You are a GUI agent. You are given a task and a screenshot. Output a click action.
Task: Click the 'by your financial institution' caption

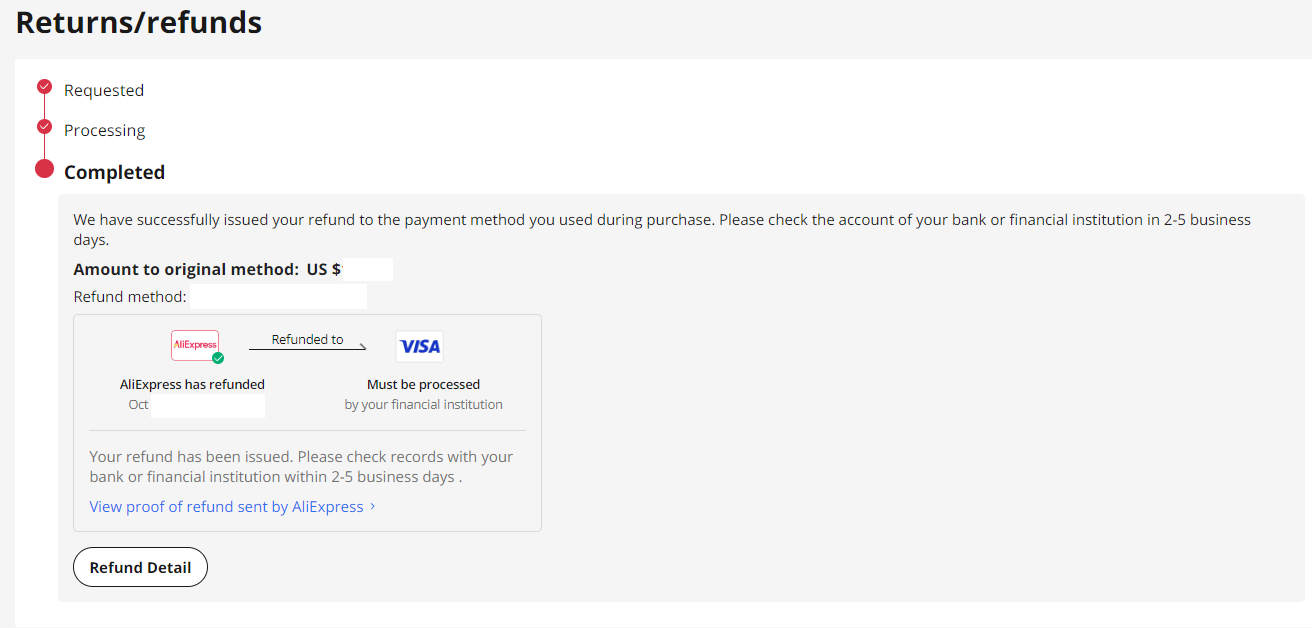coord(423,405)
